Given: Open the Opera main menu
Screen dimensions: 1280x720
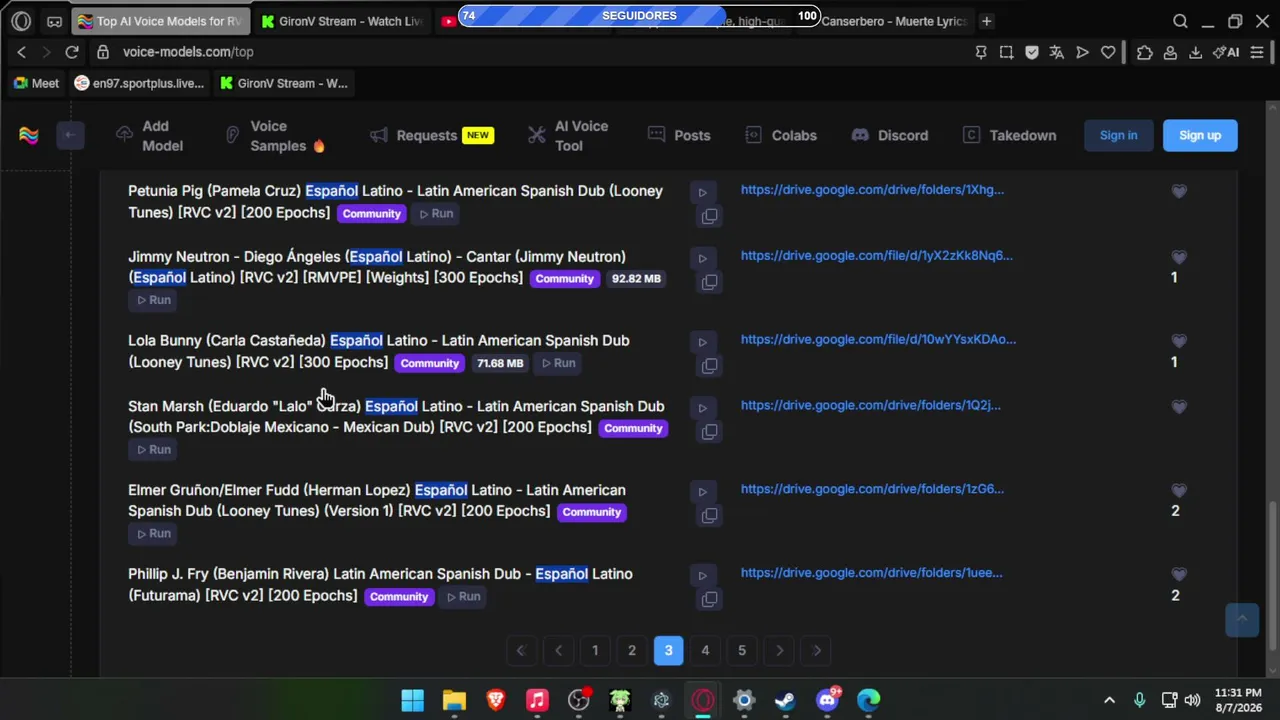Looking at the screenshot, I should point(21,21).
